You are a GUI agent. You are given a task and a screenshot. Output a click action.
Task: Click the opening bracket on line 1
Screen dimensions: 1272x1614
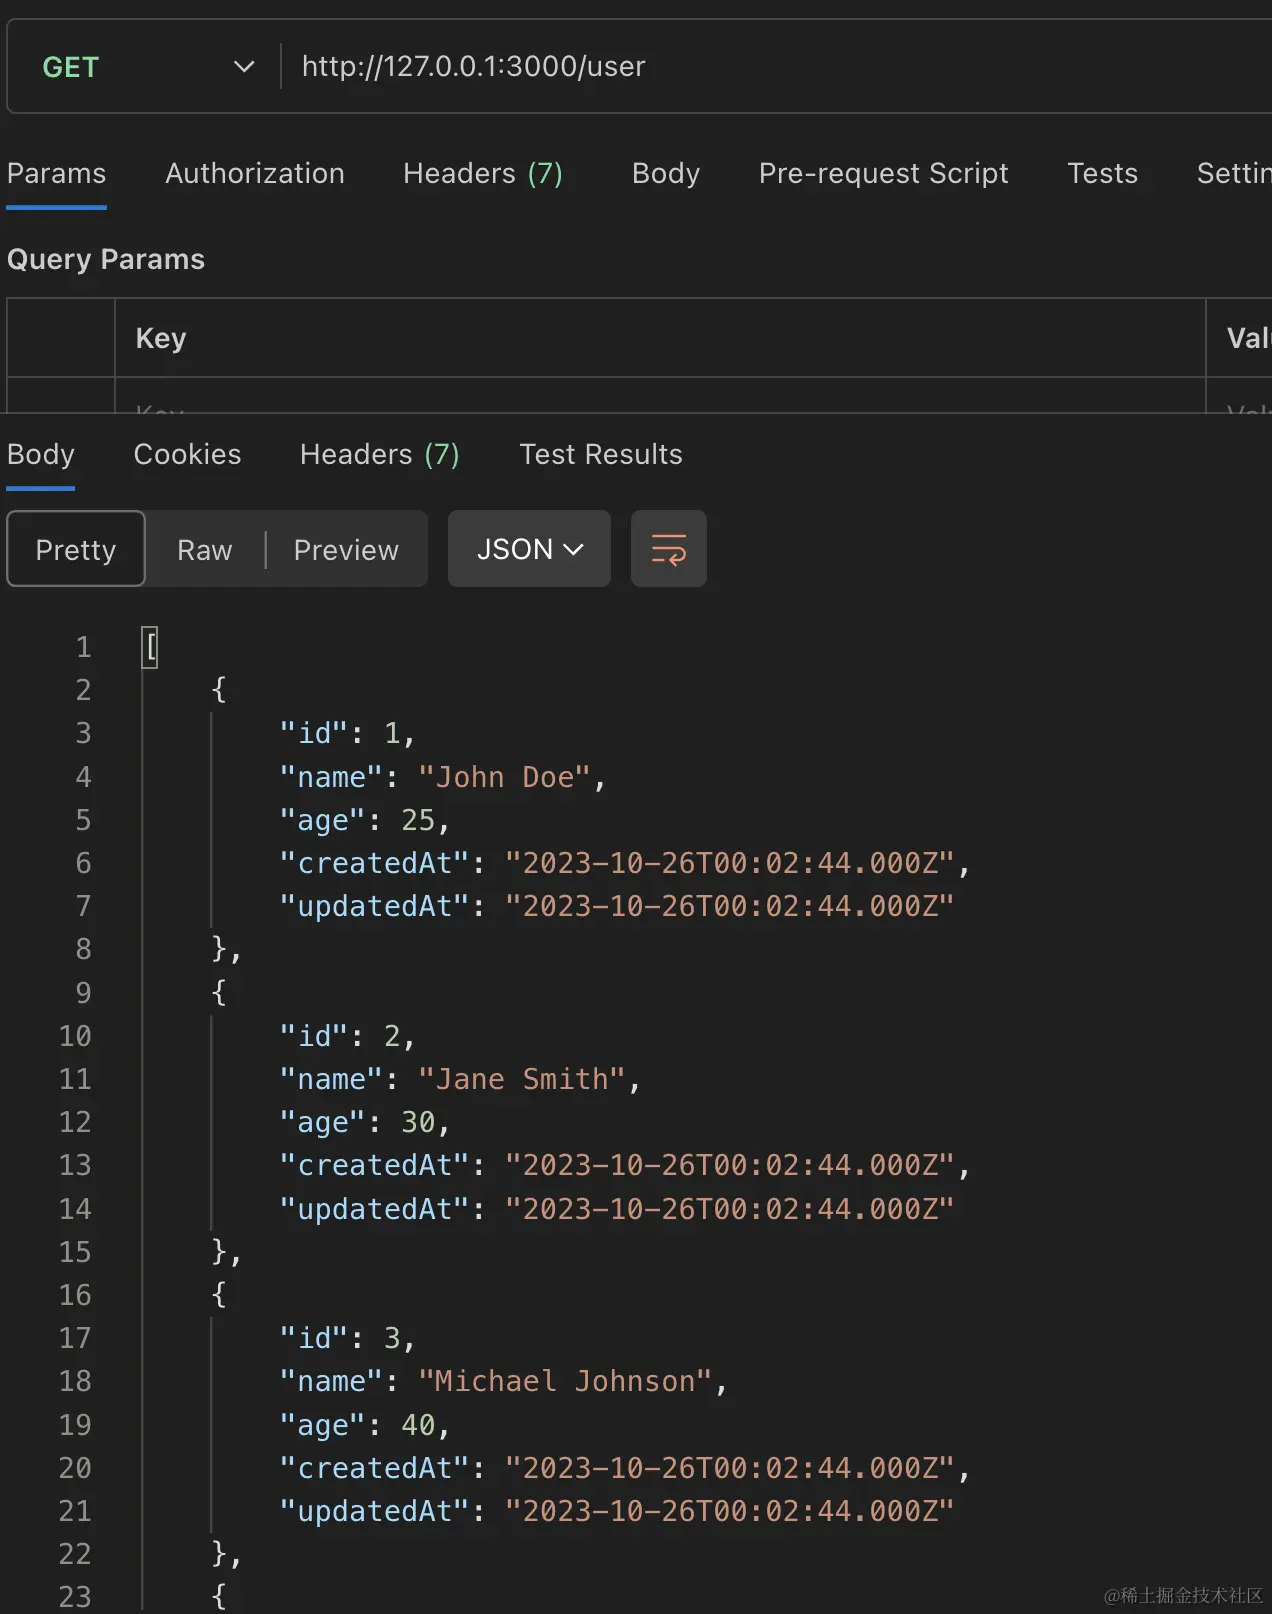pyautogui.click(x=150, y=647)
